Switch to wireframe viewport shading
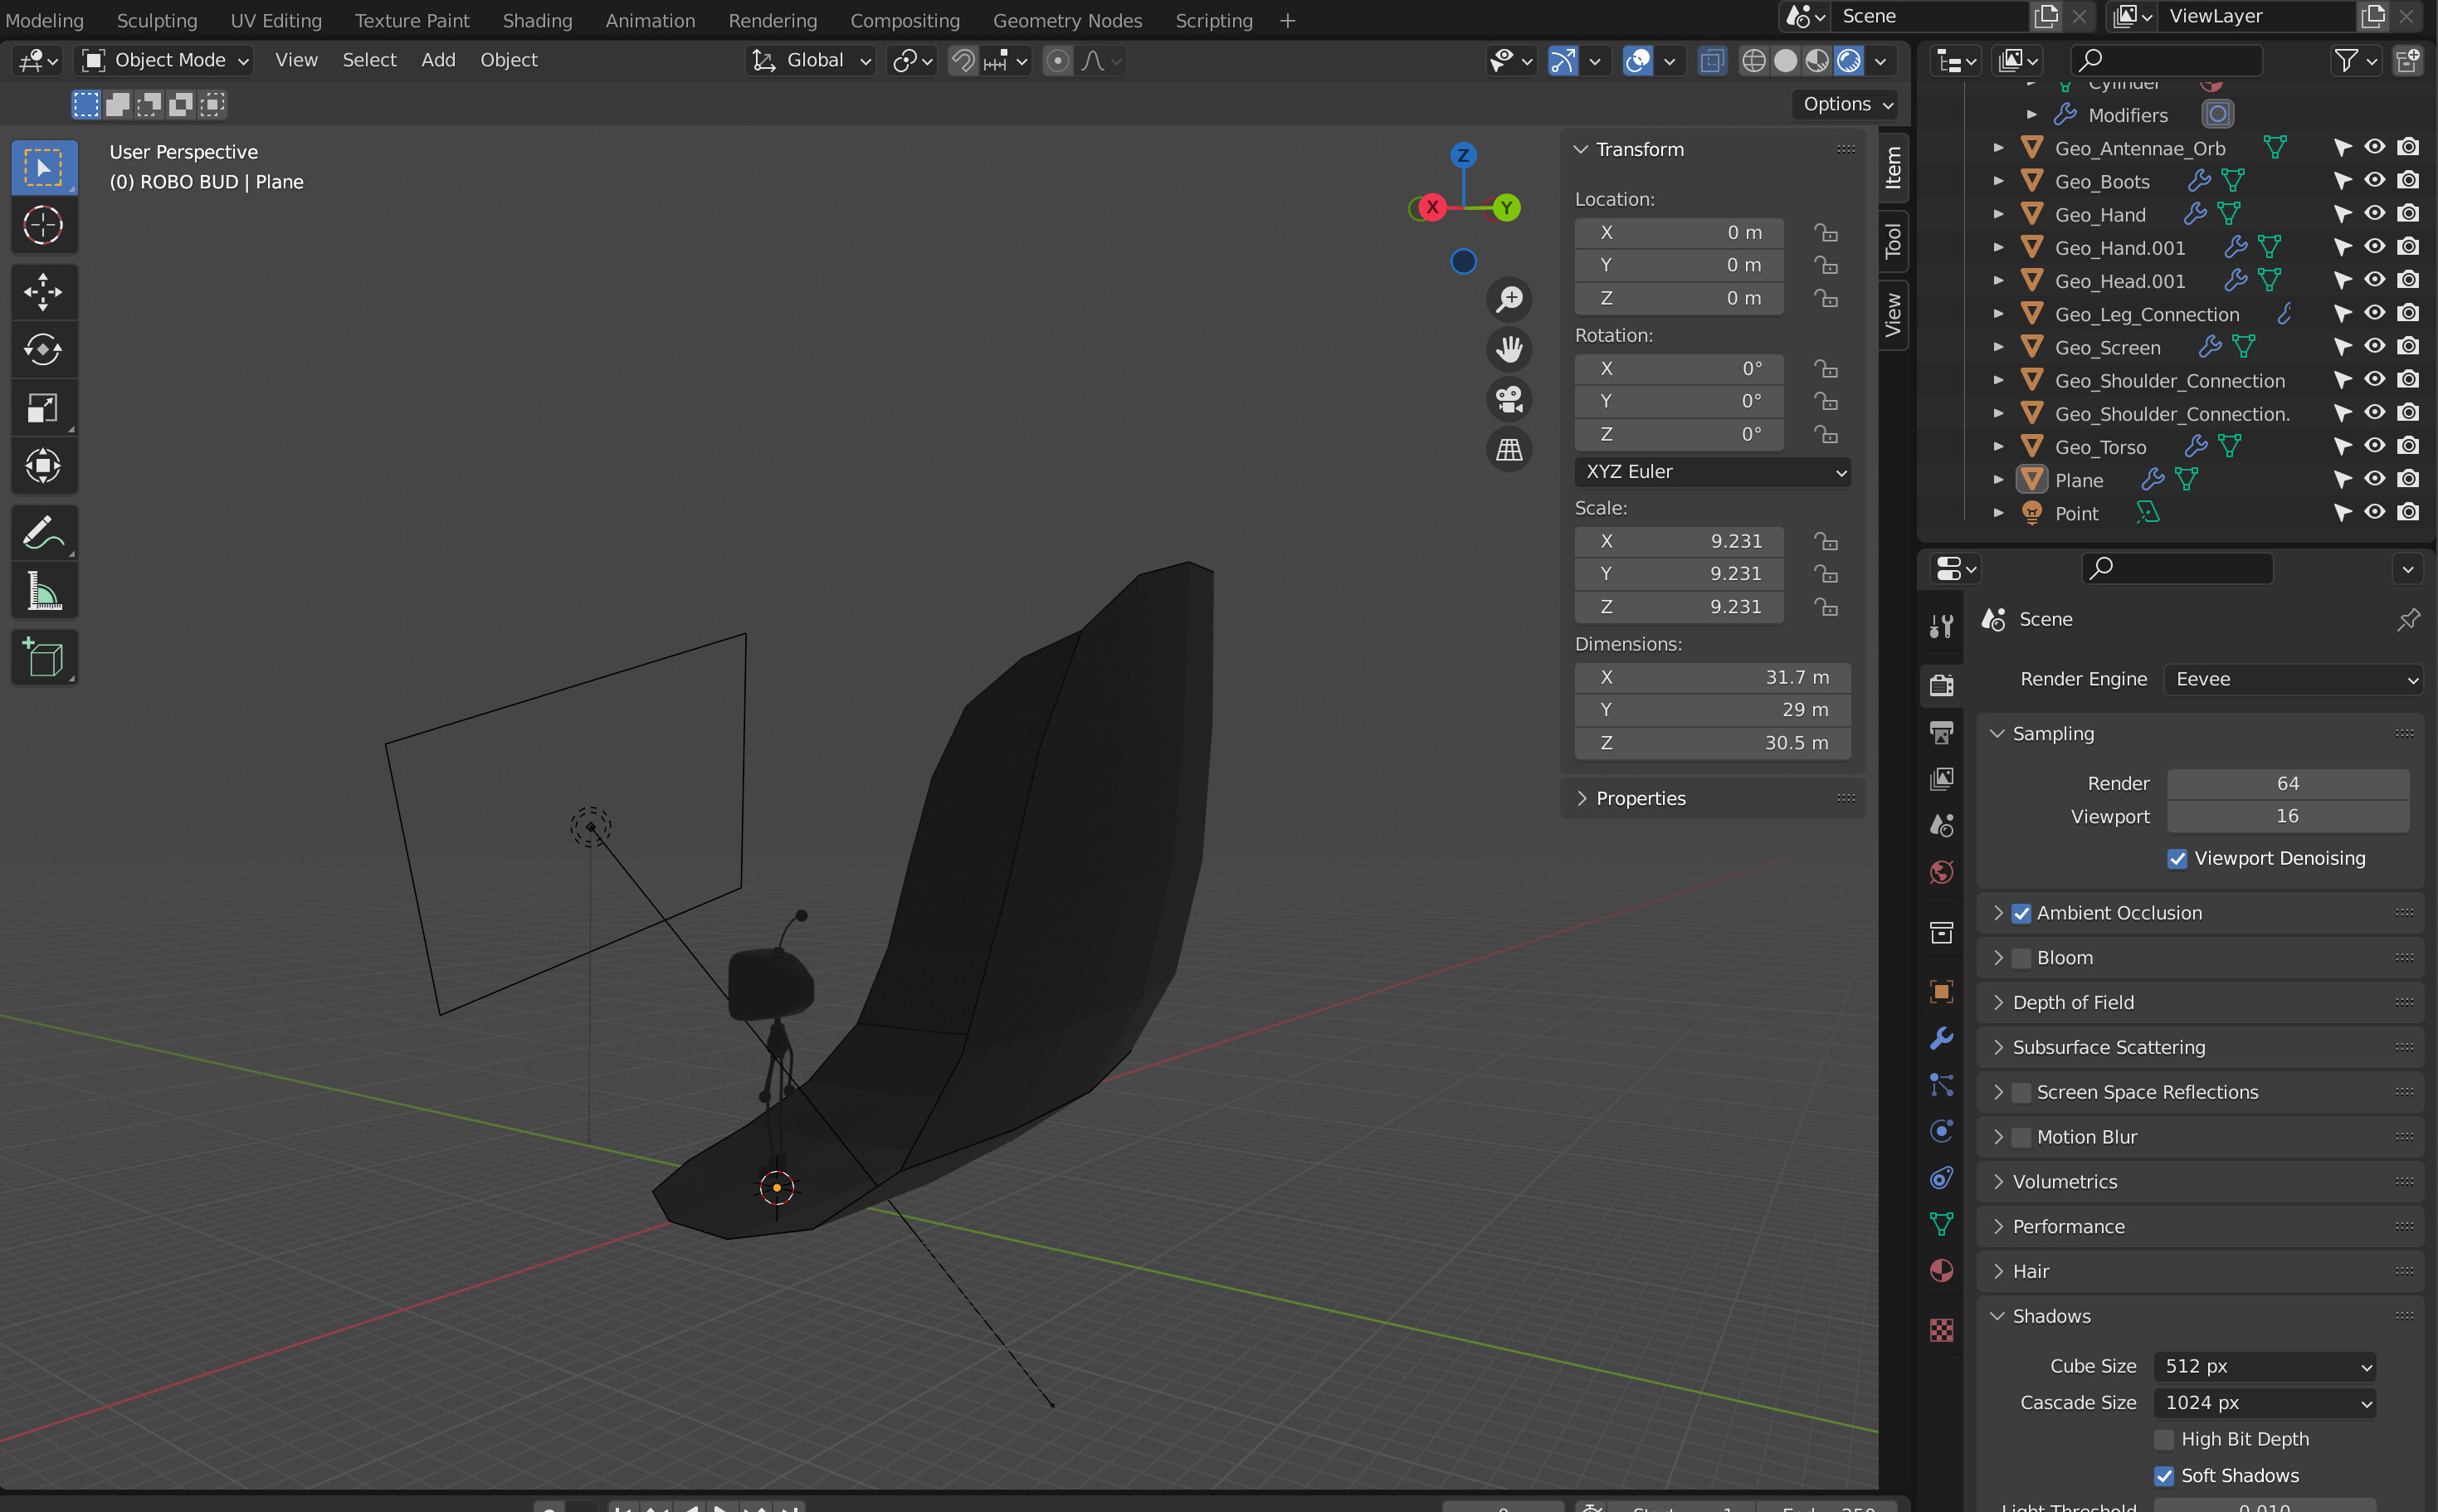Screen dimensions: 2438x1512 (x=1754, y=61)
